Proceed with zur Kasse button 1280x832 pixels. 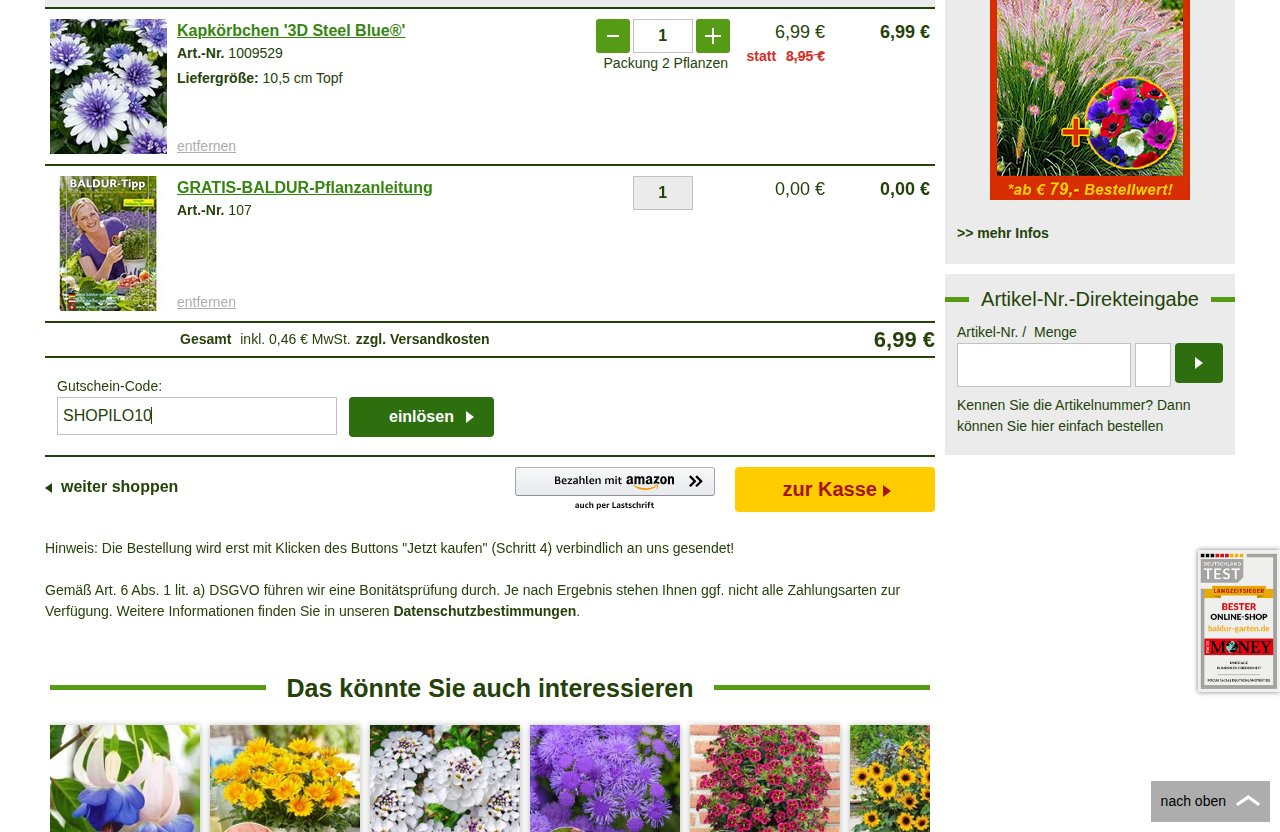[x=835, y=489]
